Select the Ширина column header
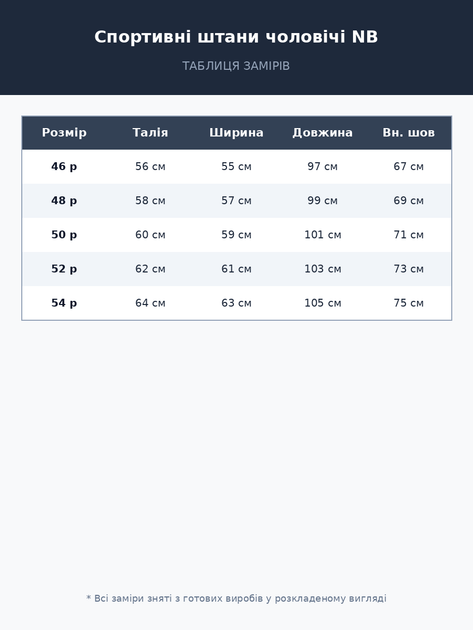 236,133
